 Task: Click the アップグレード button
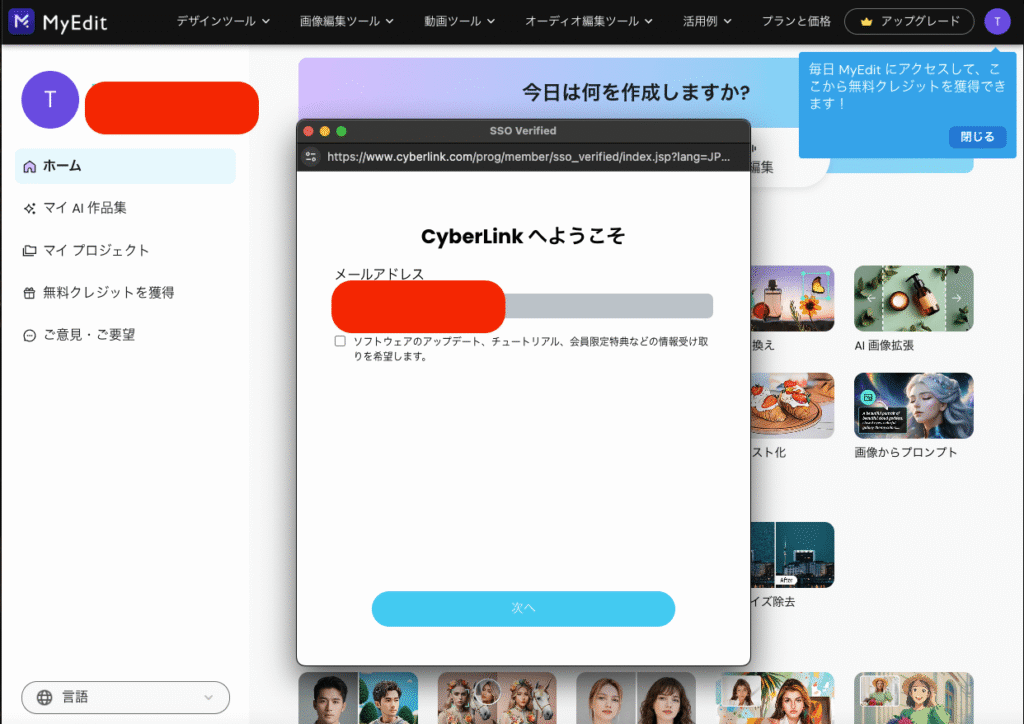coord(909,22)
